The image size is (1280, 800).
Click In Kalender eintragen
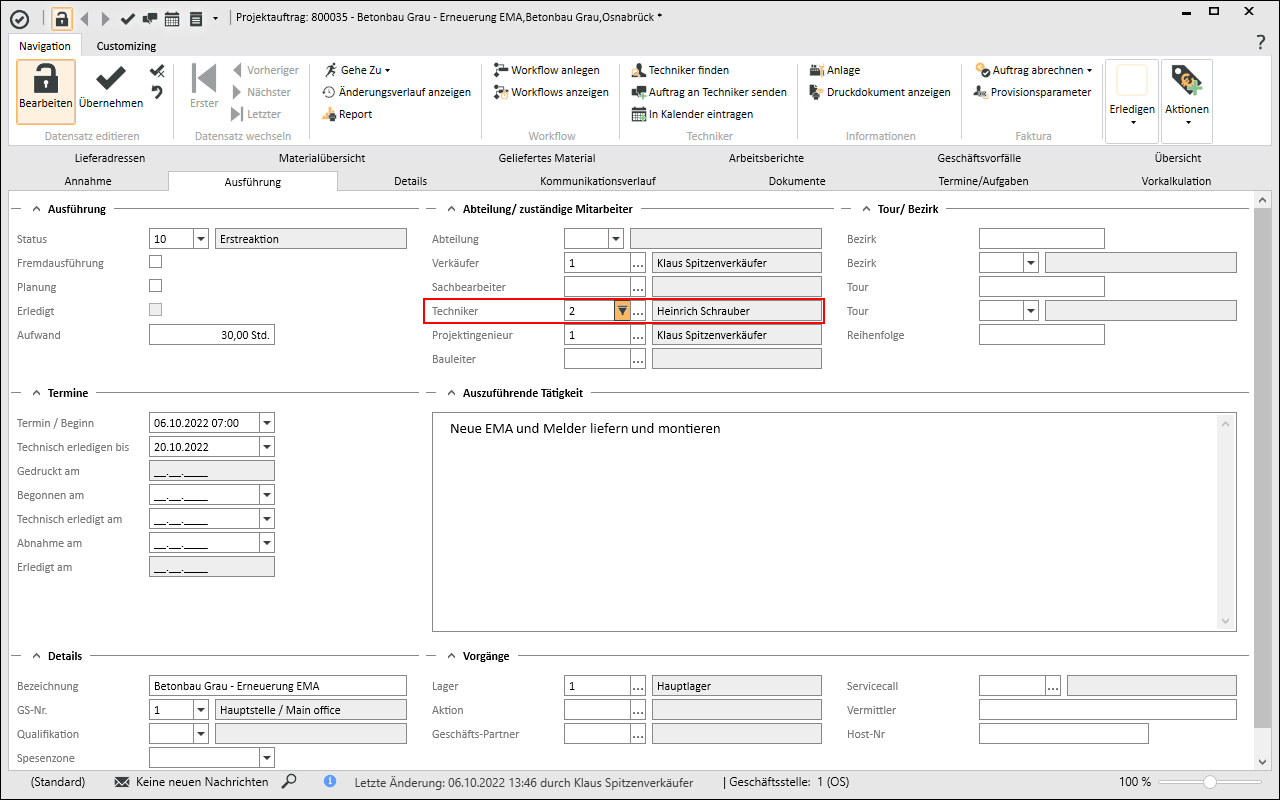692,114
